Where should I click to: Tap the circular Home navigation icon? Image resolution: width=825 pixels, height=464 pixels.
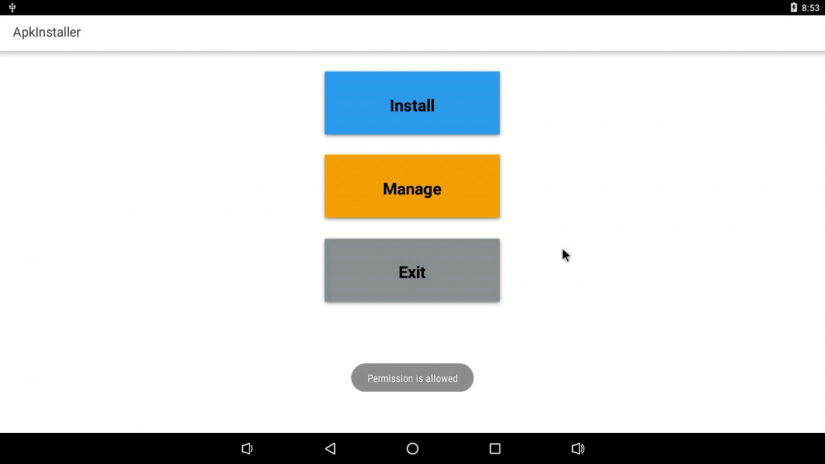coord(412,449)
